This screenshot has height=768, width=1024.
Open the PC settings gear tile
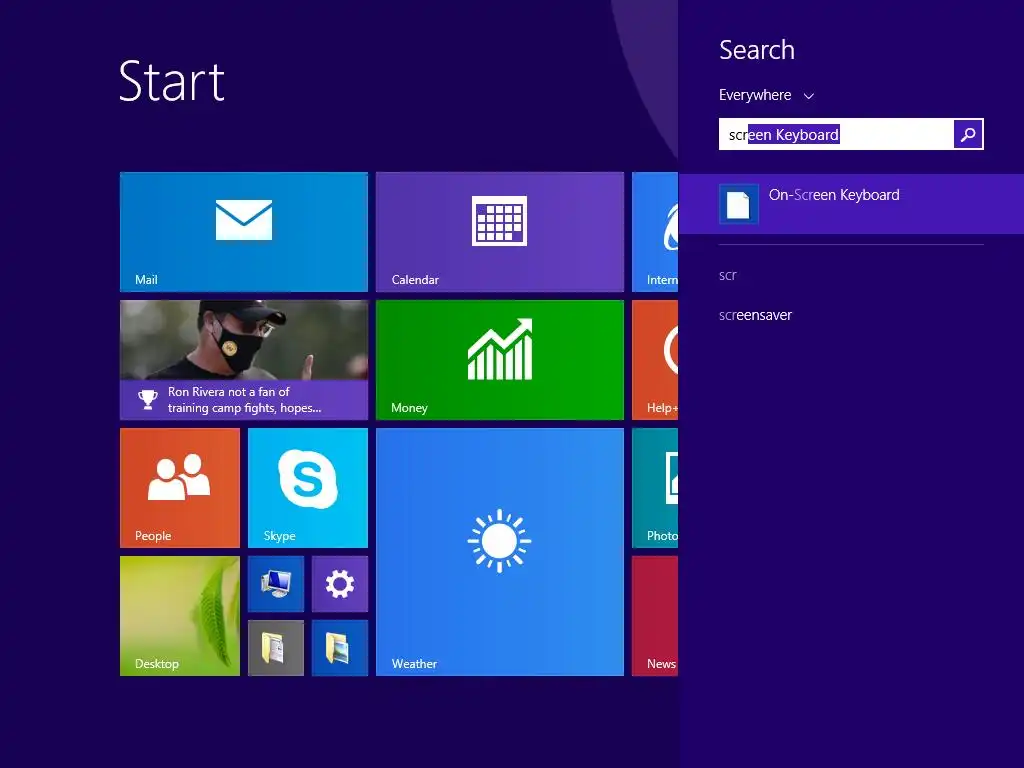tap(340, 584)
